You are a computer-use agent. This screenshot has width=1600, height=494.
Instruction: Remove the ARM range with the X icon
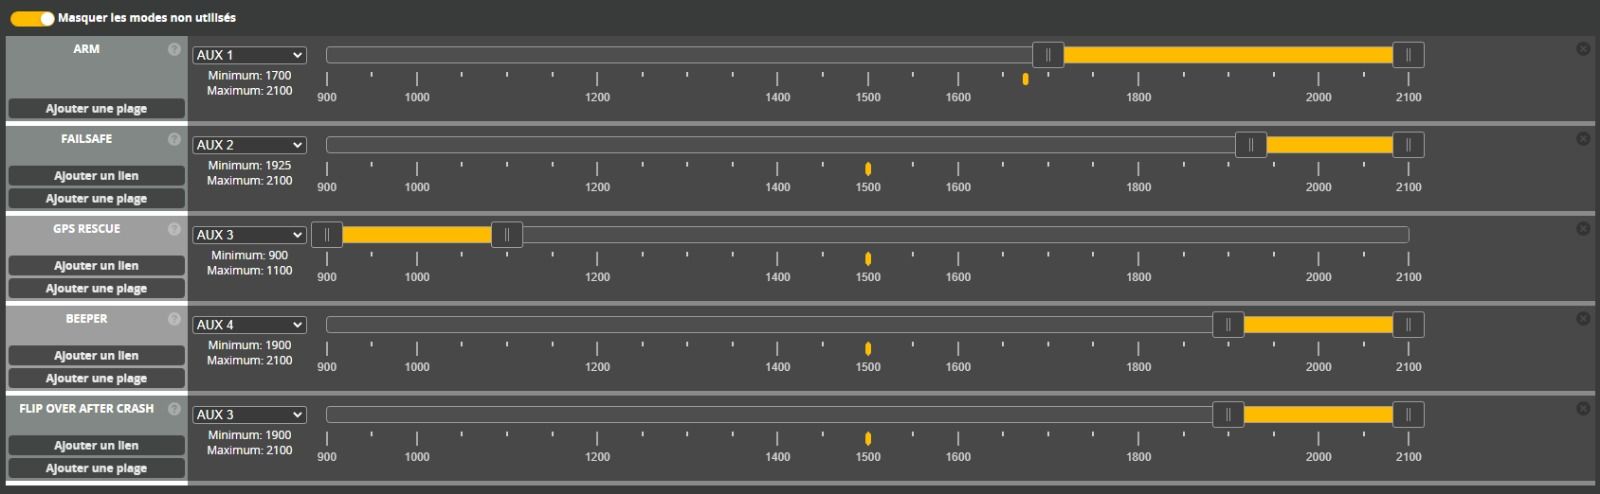click(x=1583, y=49)
